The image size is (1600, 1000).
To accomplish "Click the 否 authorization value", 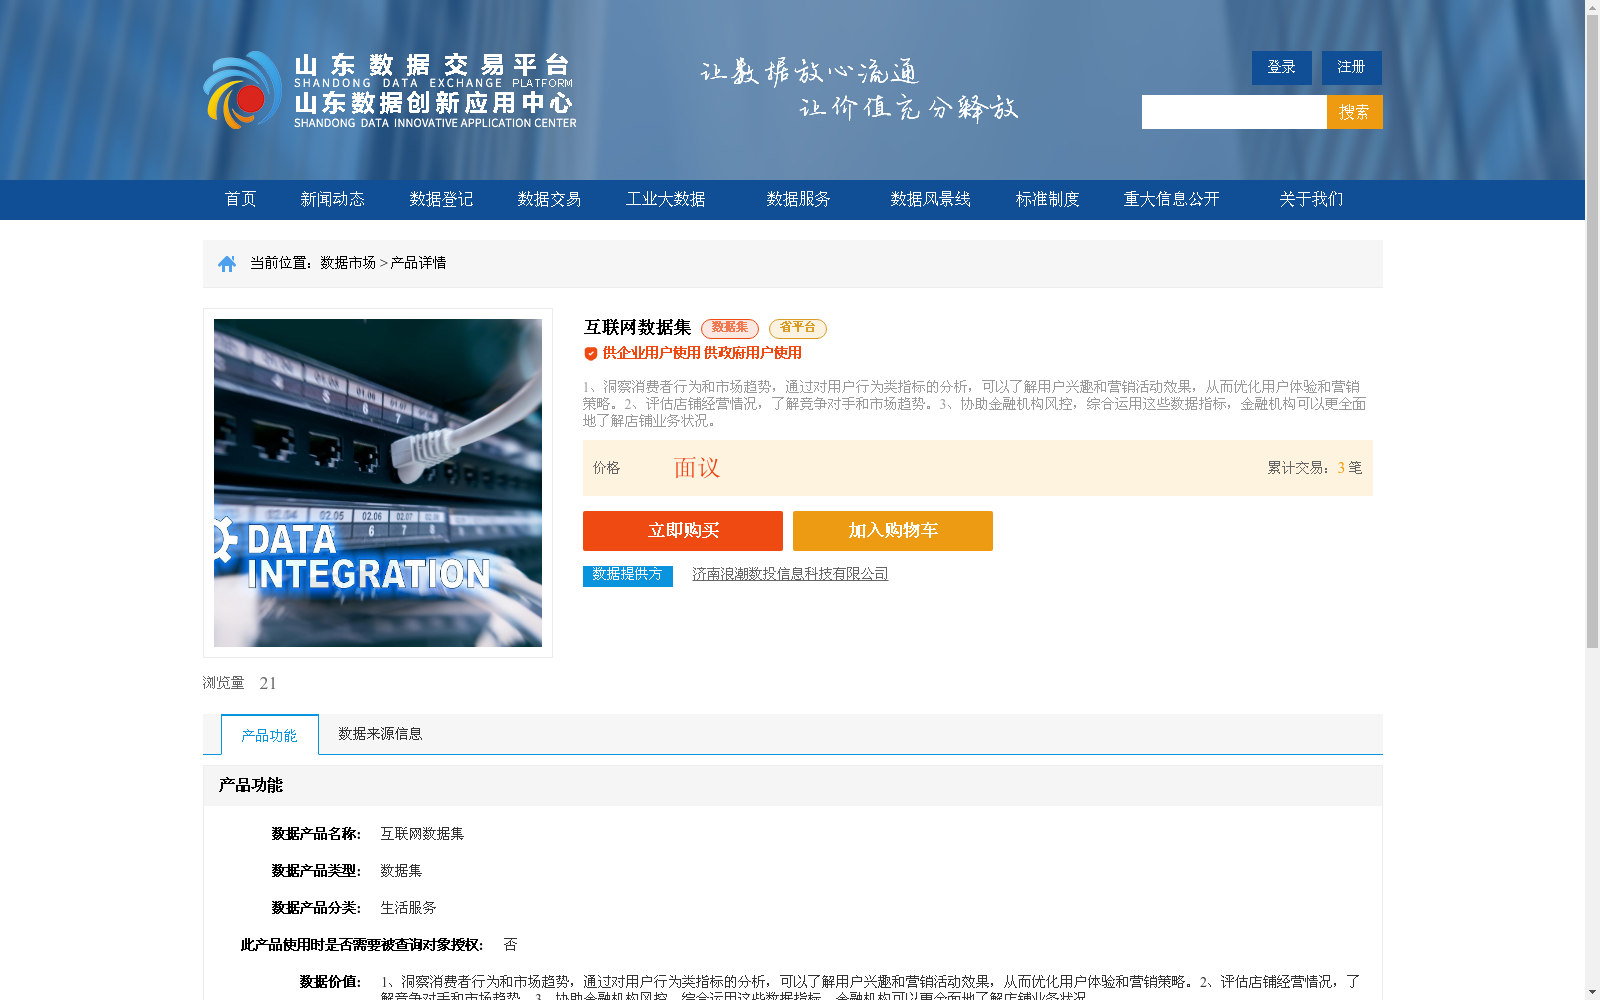I will 510,945.
